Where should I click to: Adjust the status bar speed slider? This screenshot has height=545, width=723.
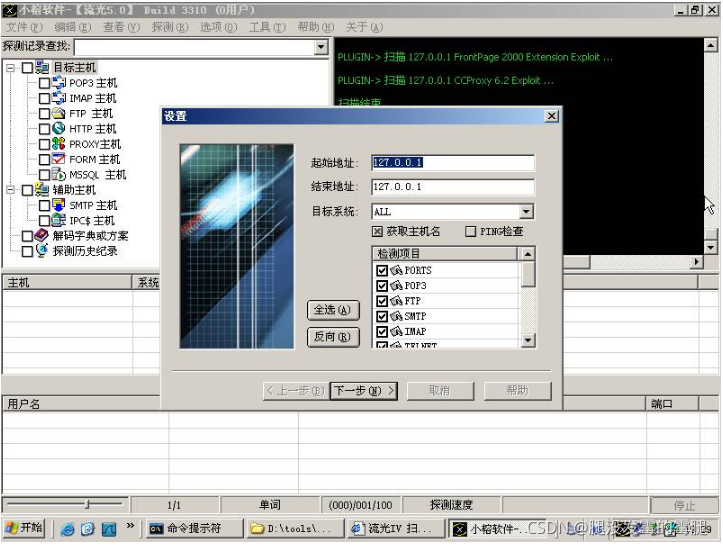[87, 504]
